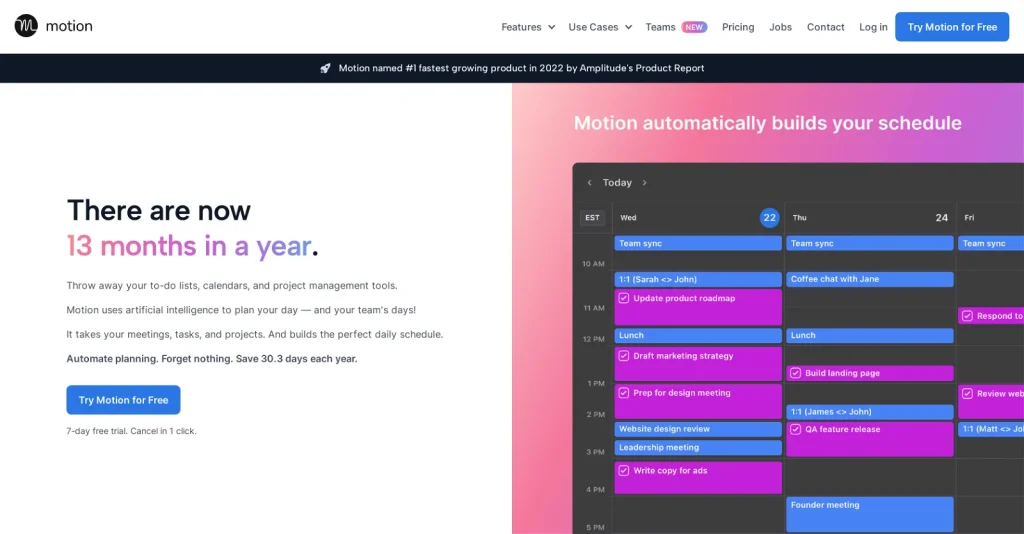Click the Log in link

(x=873, y=27)
